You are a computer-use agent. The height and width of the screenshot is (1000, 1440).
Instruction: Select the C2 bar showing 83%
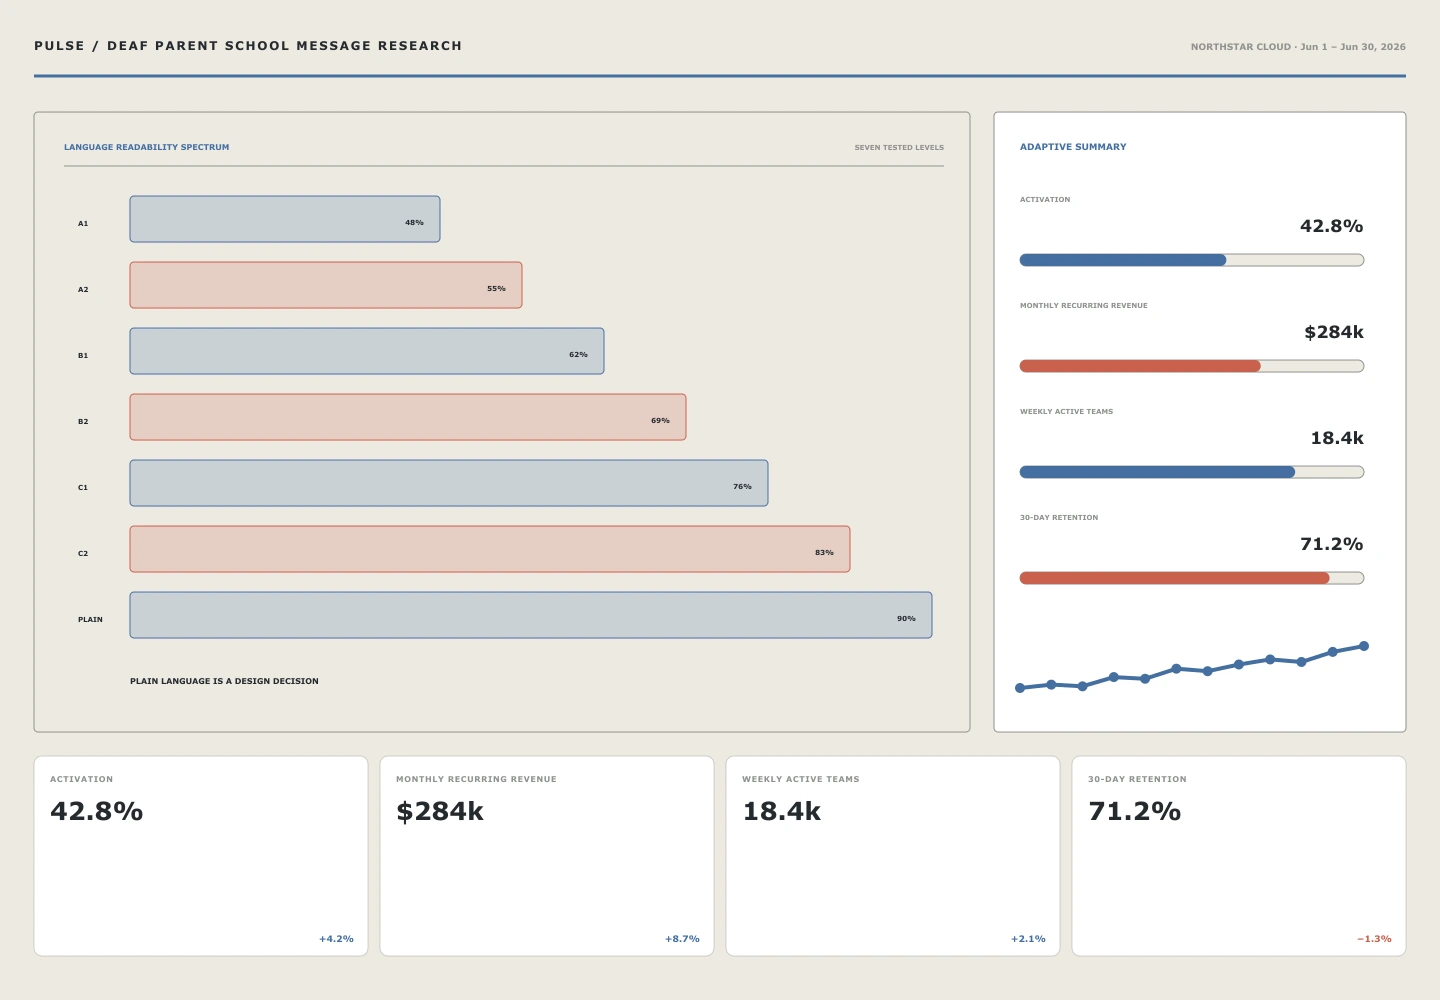(x=490, y=549)
